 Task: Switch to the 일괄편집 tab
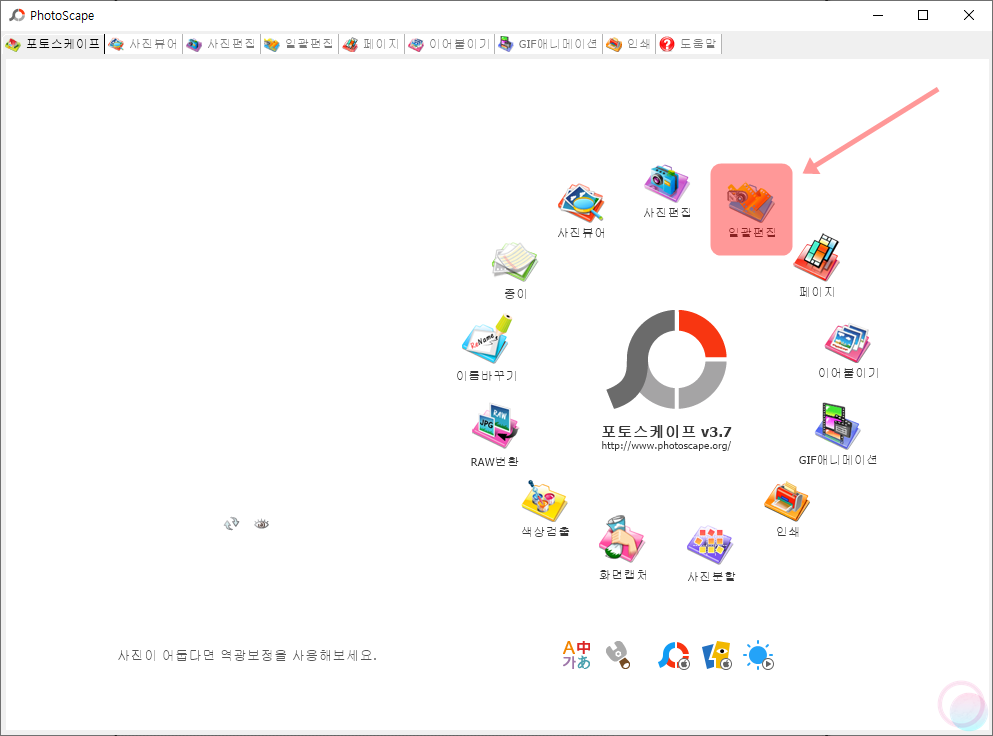point(299,44)
